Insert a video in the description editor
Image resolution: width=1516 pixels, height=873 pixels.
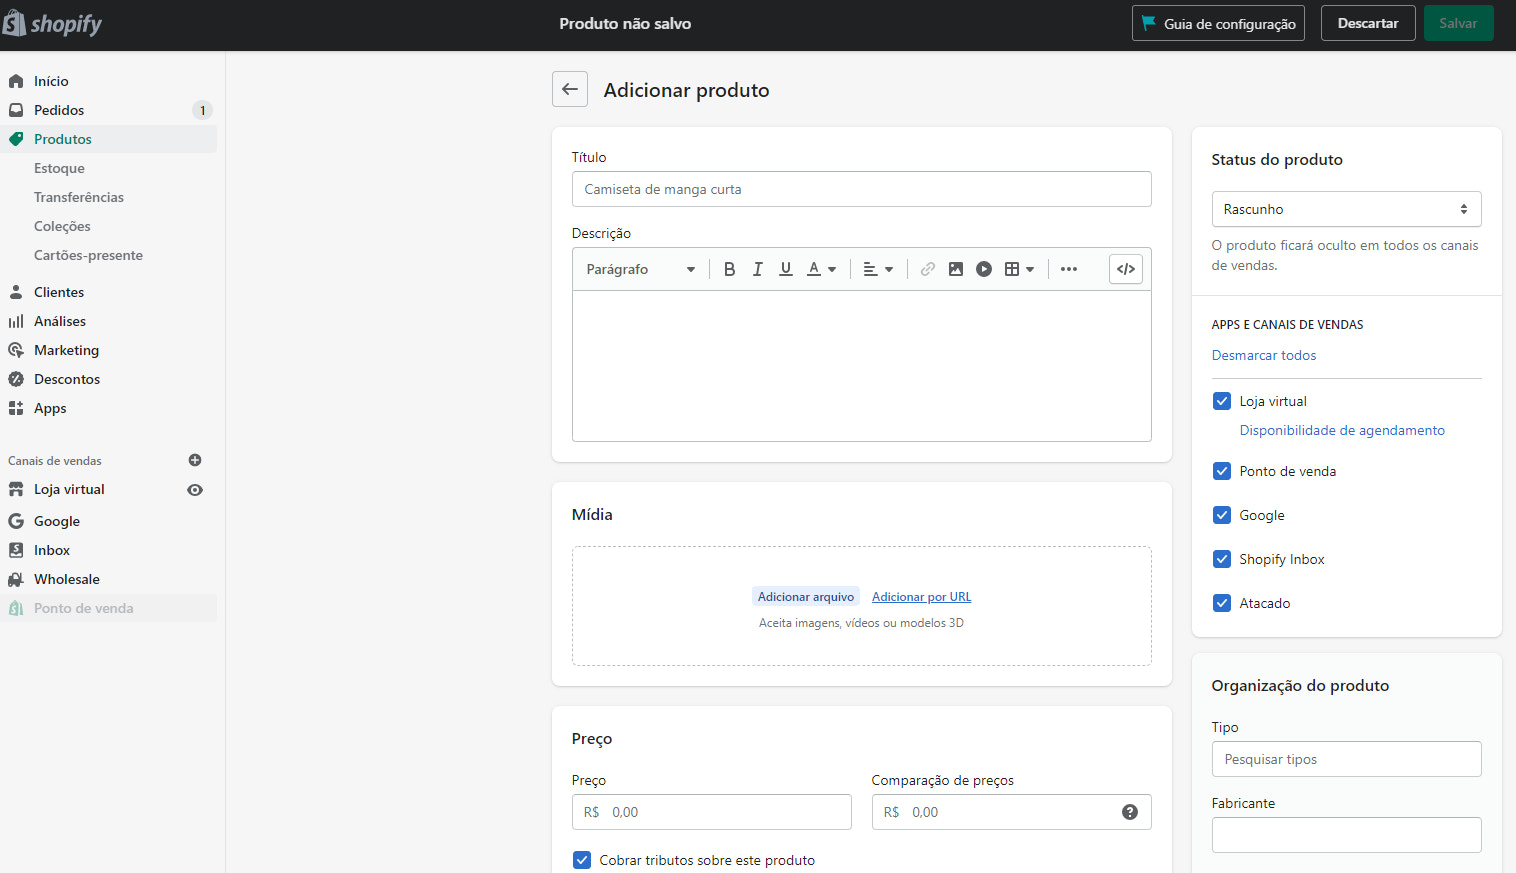pos(984,268)
